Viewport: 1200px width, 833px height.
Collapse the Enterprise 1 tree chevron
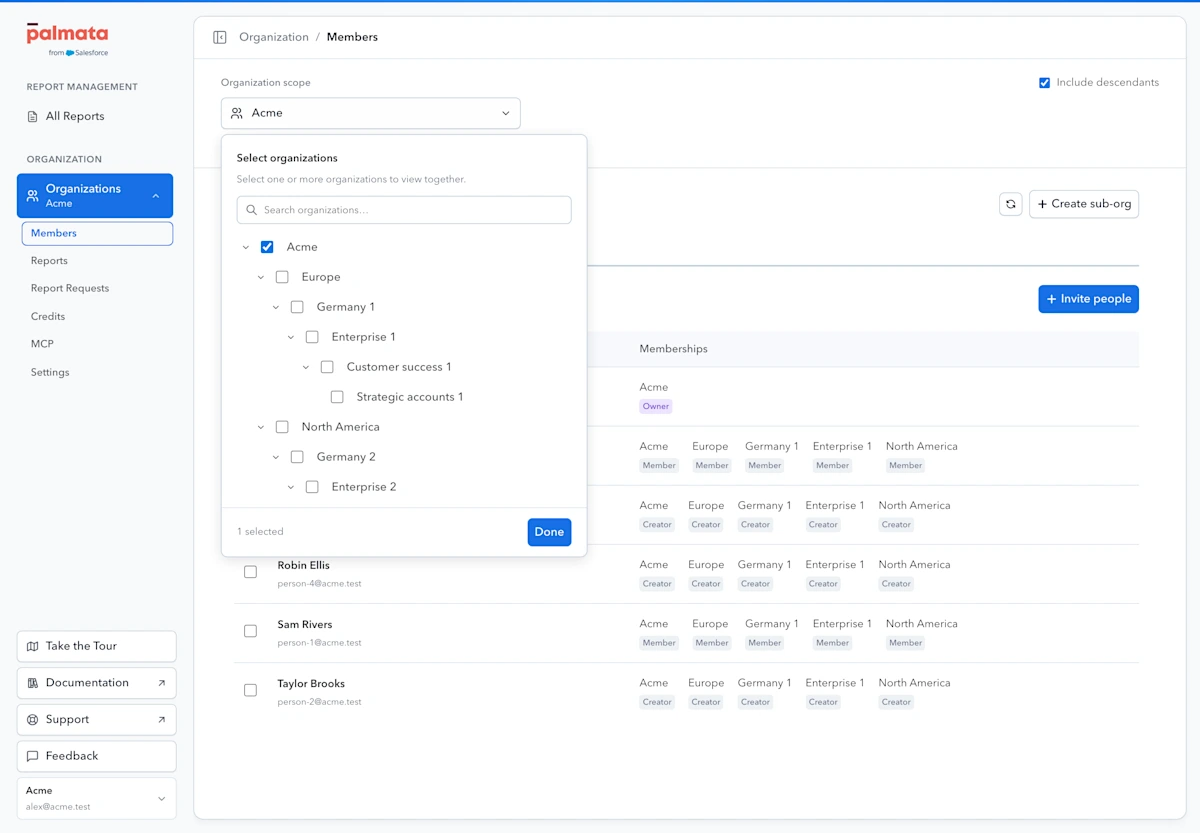tap(291, 337)
